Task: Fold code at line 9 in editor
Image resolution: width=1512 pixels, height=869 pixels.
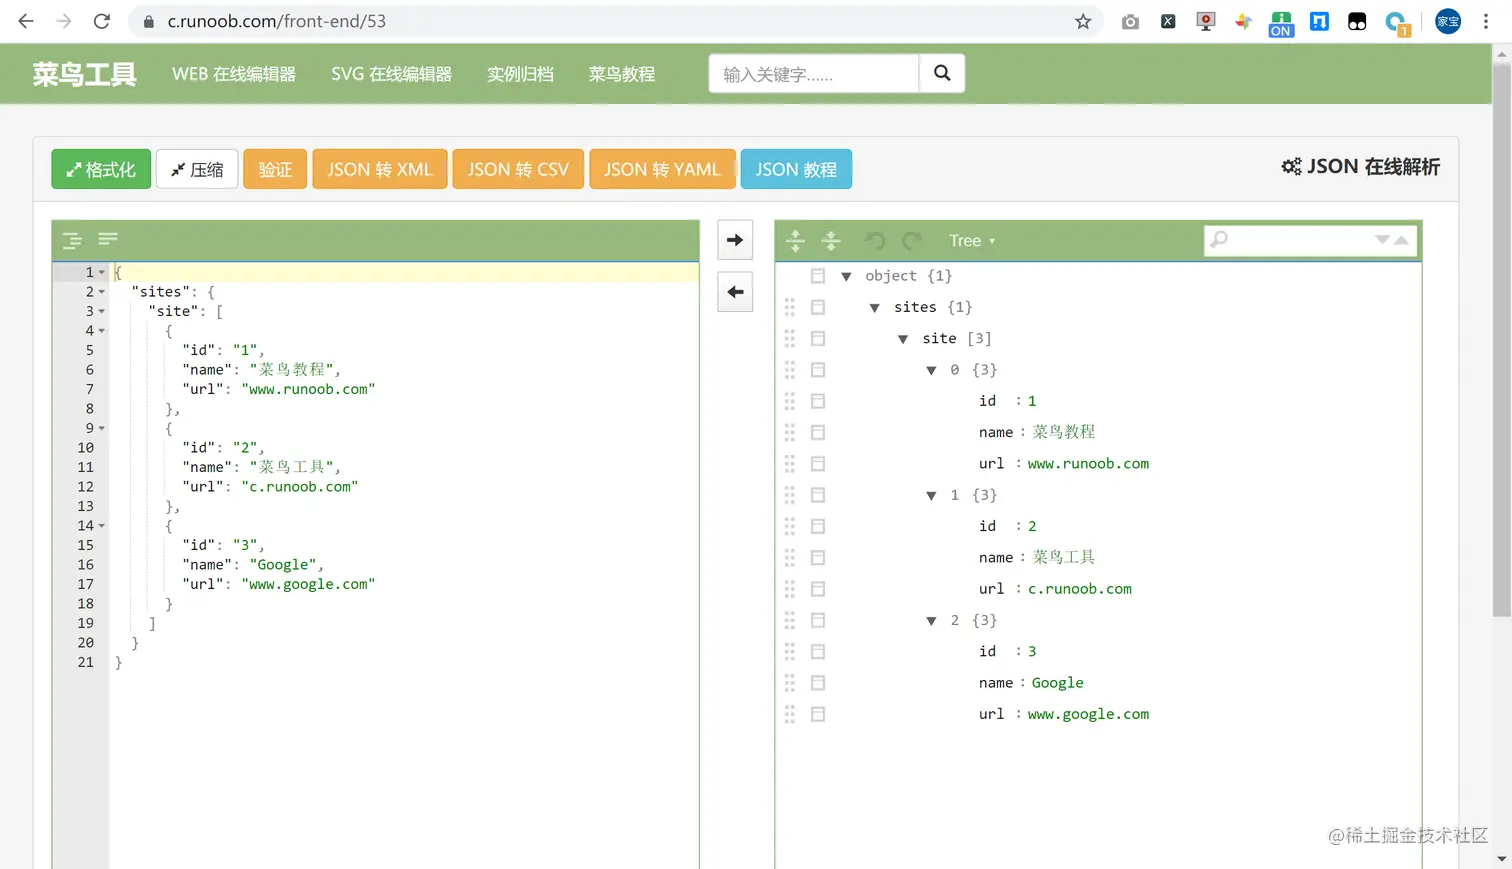Action: click(101, 428)
